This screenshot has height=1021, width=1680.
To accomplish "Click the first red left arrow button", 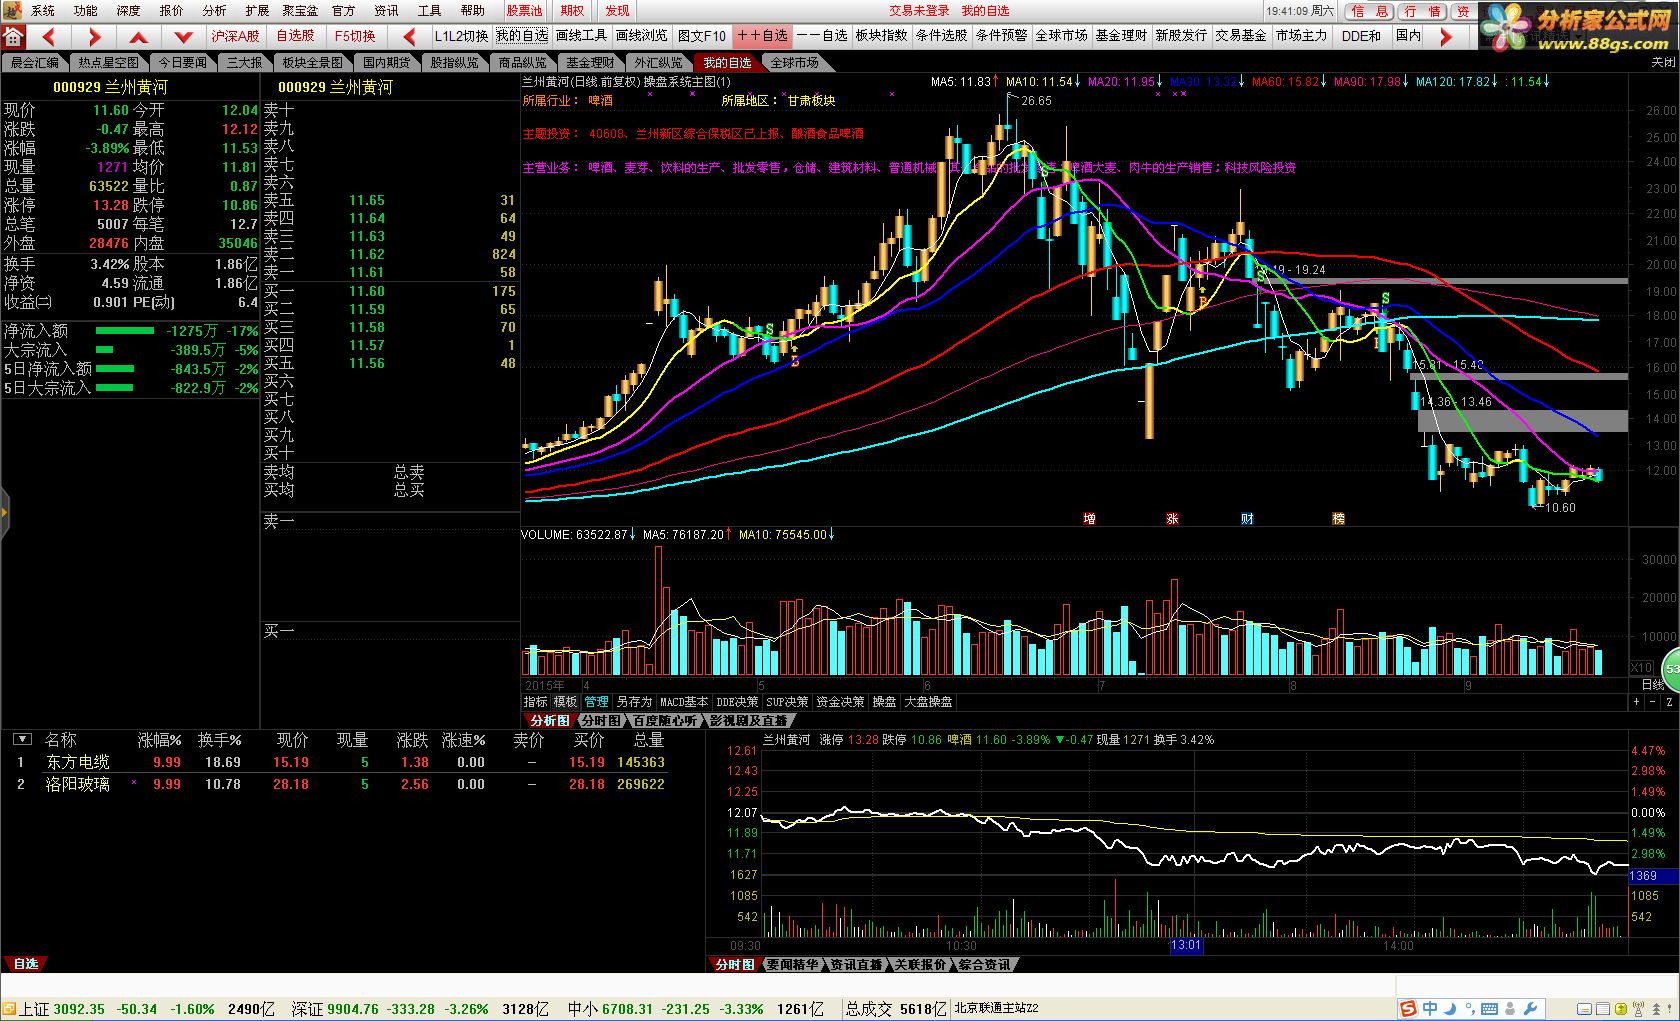I will coord(48,37).
